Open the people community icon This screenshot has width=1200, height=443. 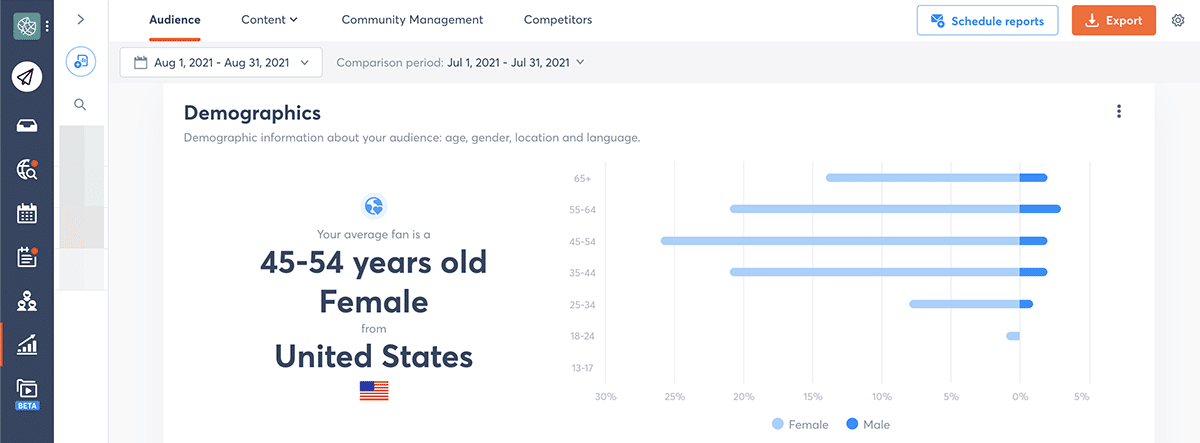pos(27,301)
